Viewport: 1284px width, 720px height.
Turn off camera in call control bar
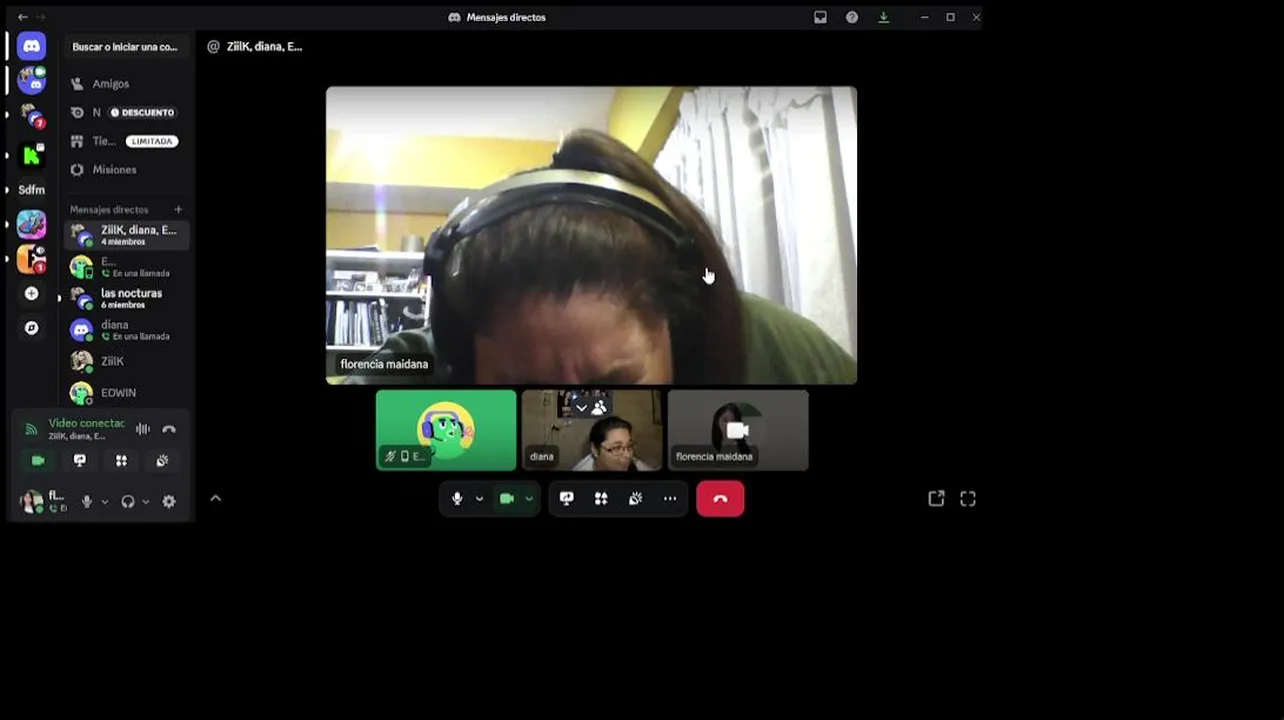507,498
